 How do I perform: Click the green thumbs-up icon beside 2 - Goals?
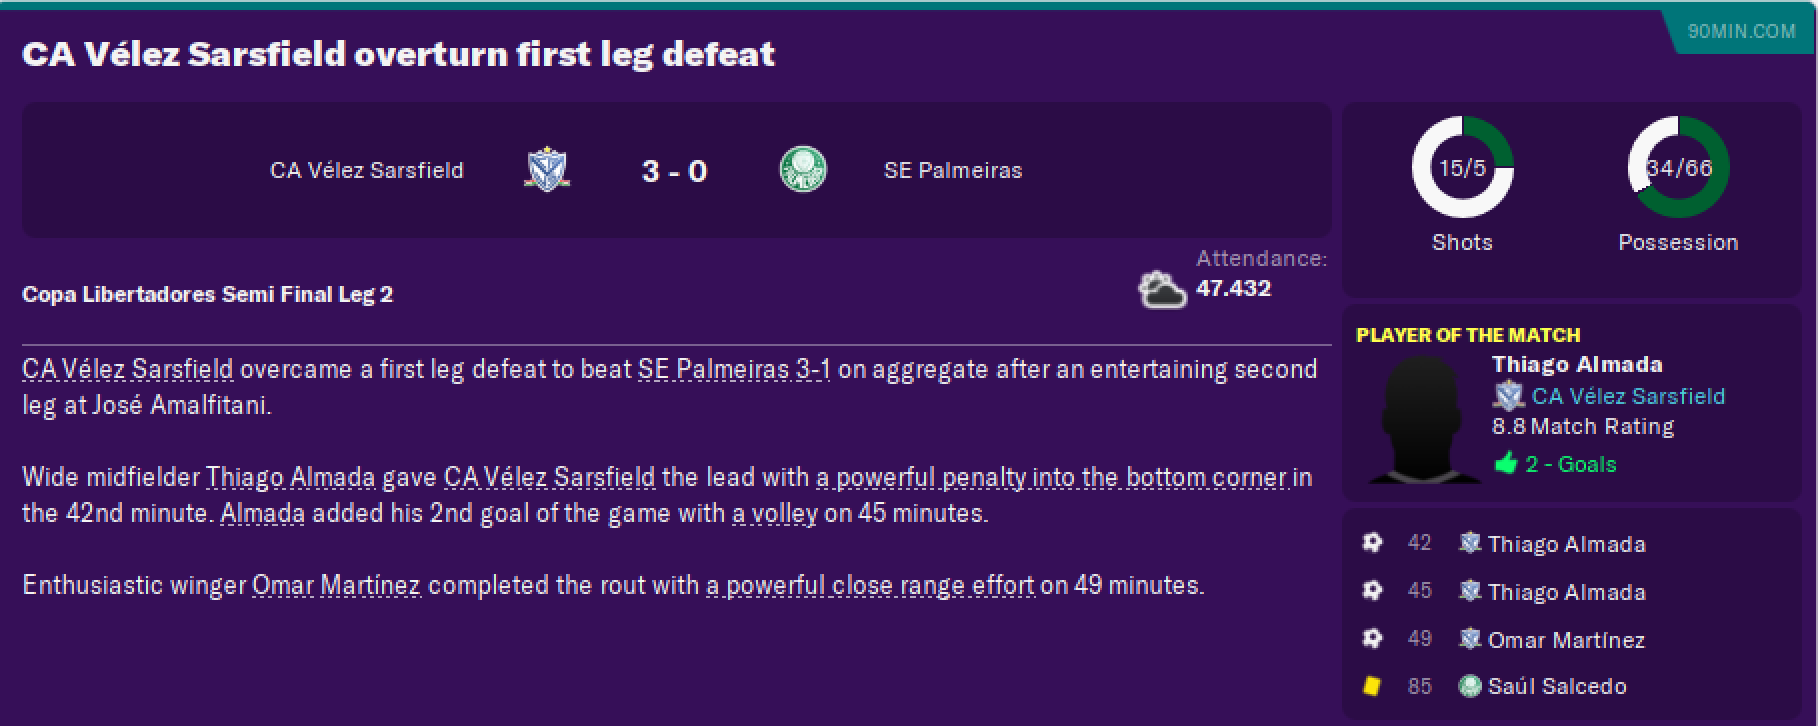[1506, 464]
